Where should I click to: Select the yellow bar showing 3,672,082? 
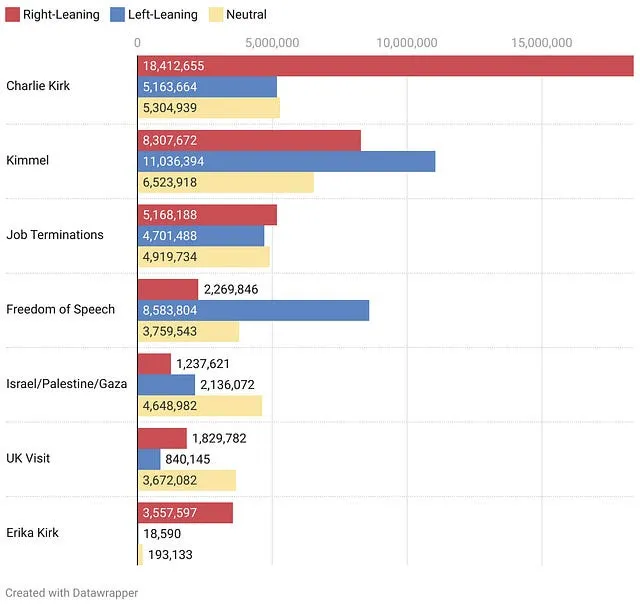186,480
